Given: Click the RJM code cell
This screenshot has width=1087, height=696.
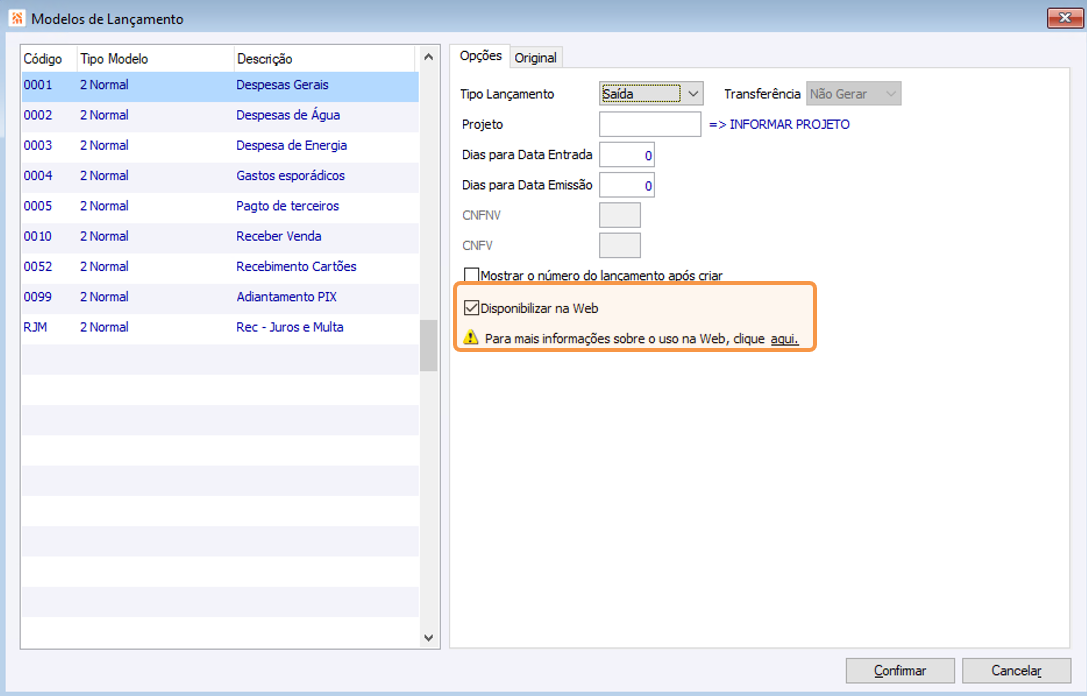Looking at the screenshot, I should pos(35,327).
